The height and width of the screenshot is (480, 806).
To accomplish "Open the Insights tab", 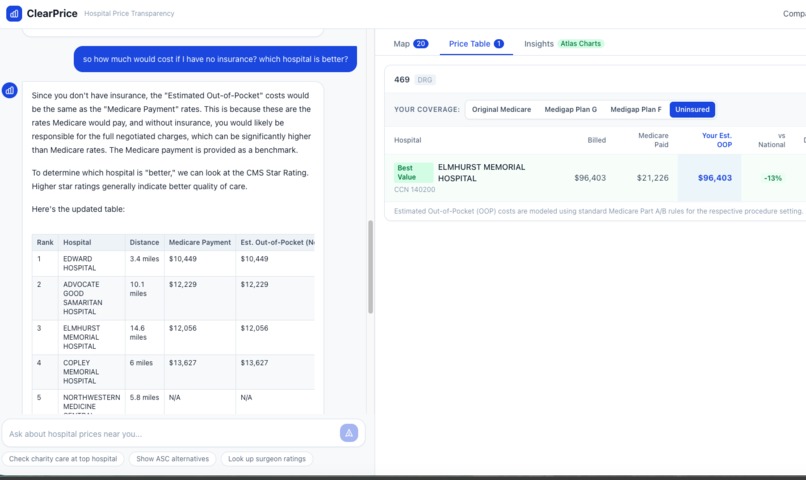I will point(539,44).
